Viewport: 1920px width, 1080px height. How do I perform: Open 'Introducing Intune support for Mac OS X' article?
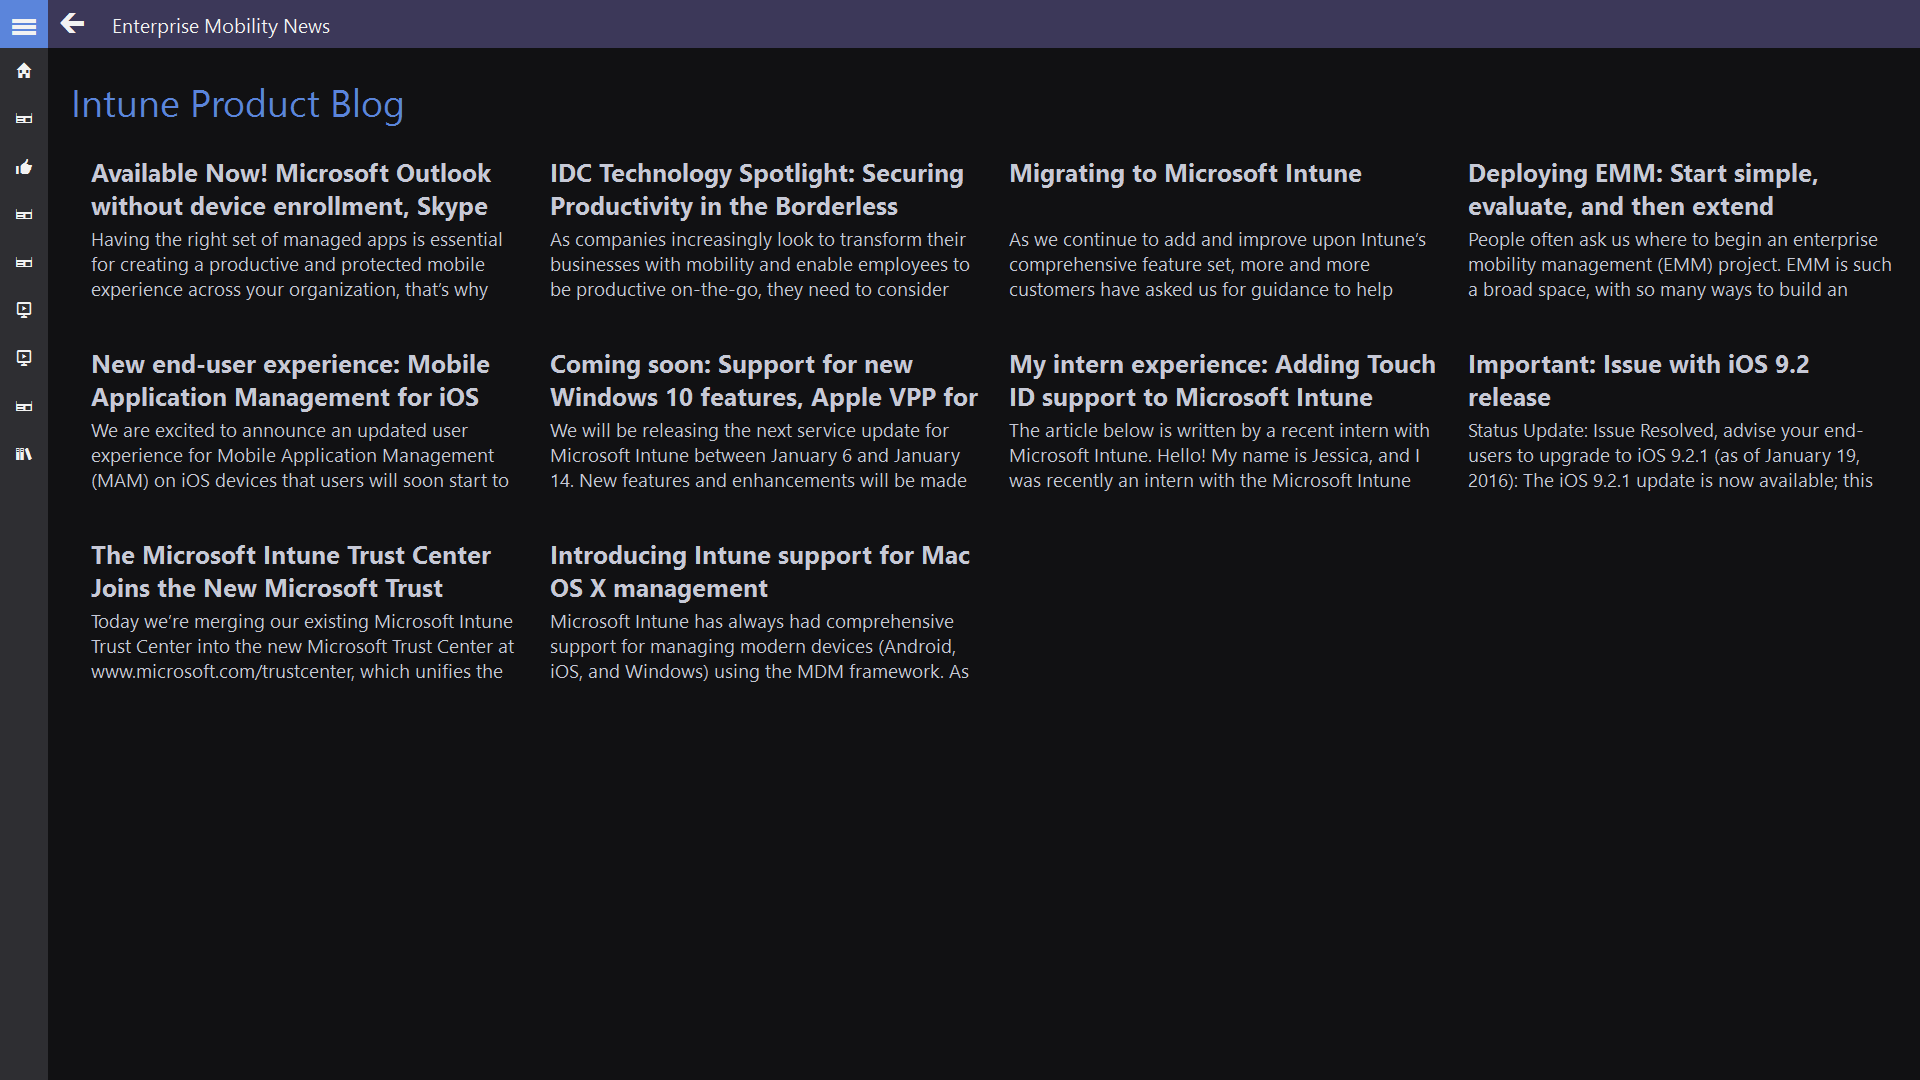coord(759,571)
